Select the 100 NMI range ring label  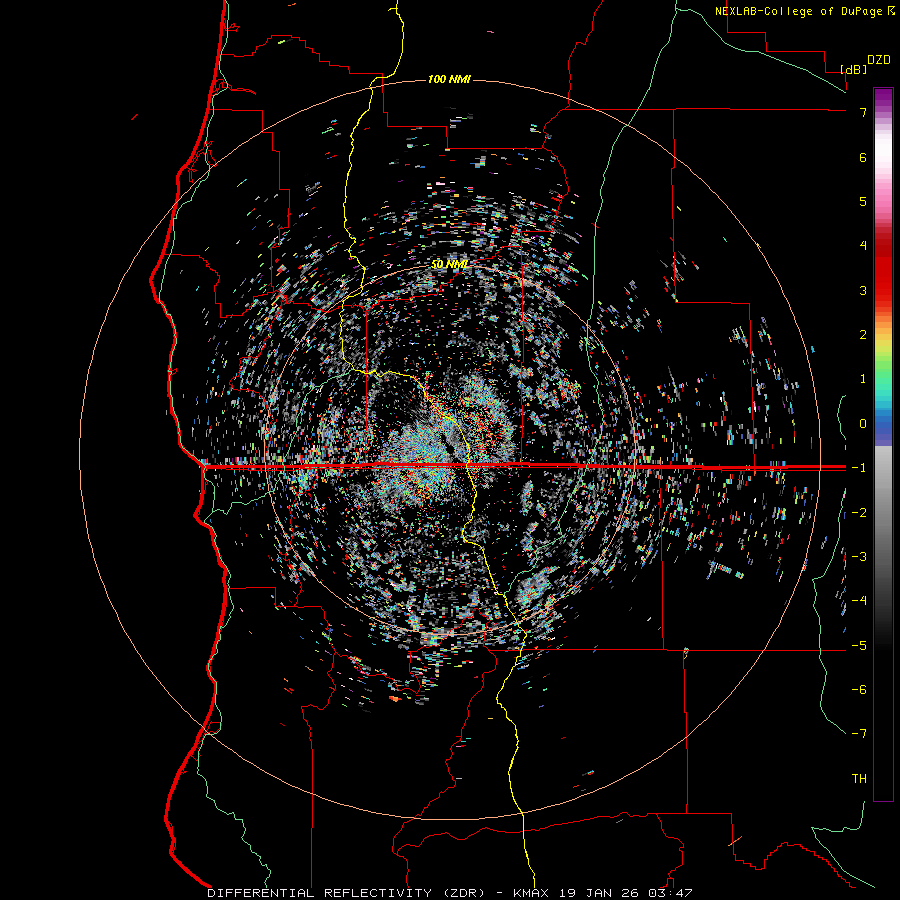[449, 79]
